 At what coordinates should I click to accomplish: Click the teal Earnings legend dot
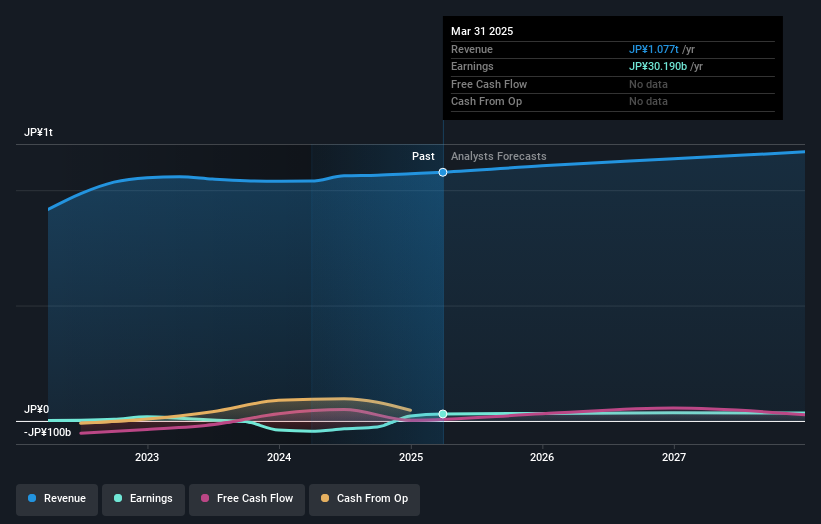click(x=118, y=498)
